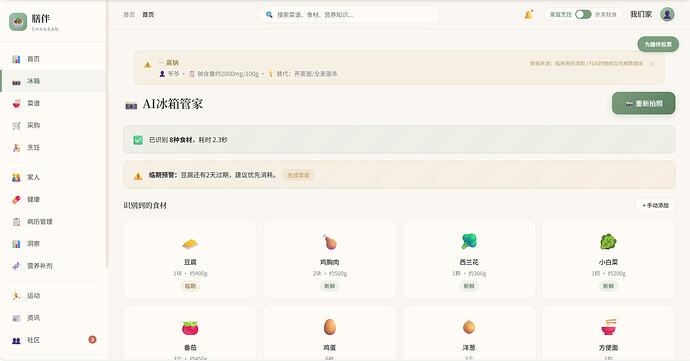Click the 临期预警 warning triangle icon

(x=138, y=176)
